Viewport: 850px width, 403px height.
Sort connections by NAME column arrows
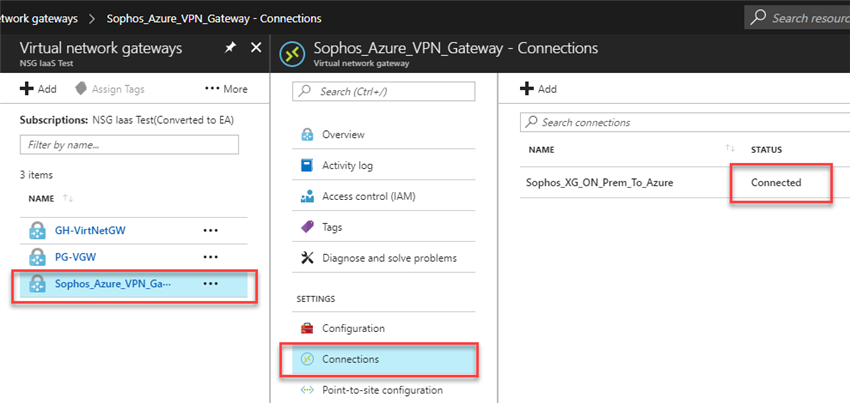tap(730, 149)
